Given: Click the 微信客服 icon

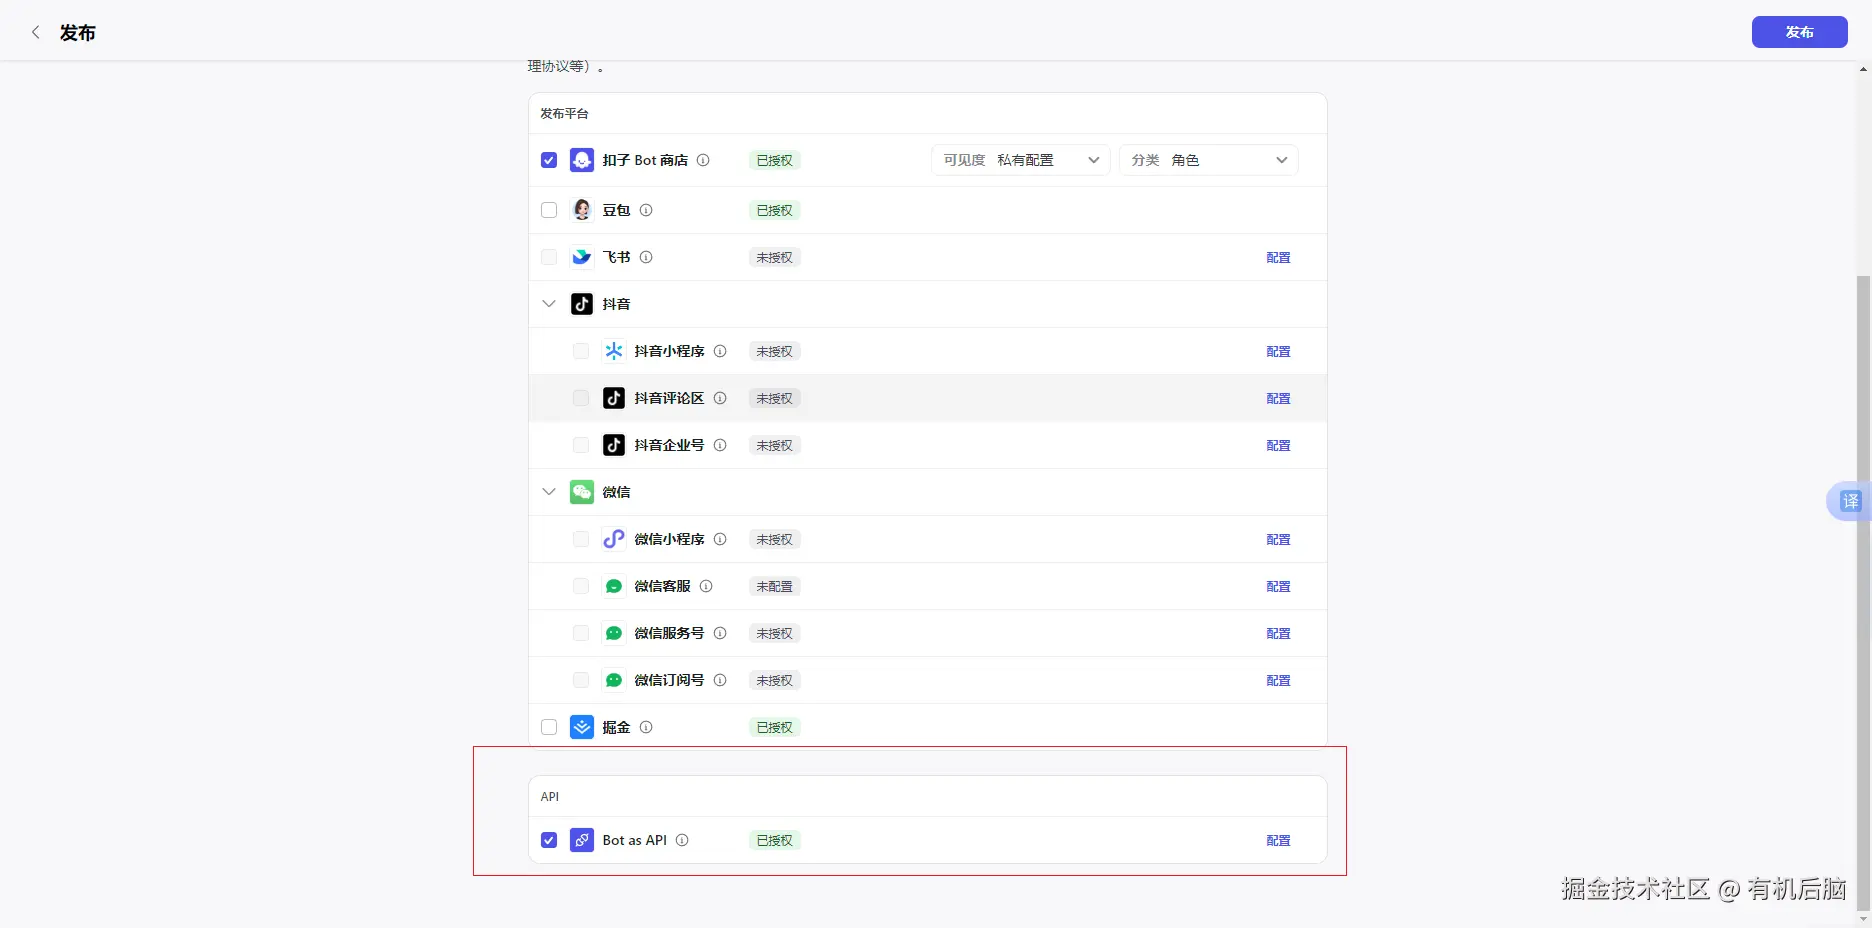Looking at the screenshot, I should 614,586.
